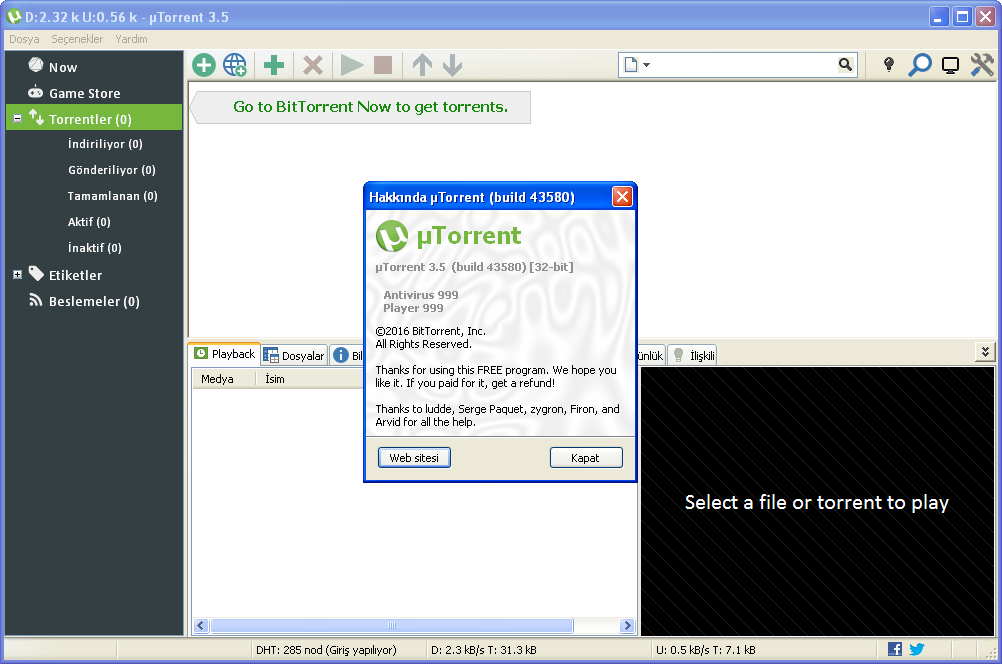The height and width of the screenshot is (664, 1002).
Task: Click the Add Torrent green plus-circle icon
Action: click(x=204, y=65)
